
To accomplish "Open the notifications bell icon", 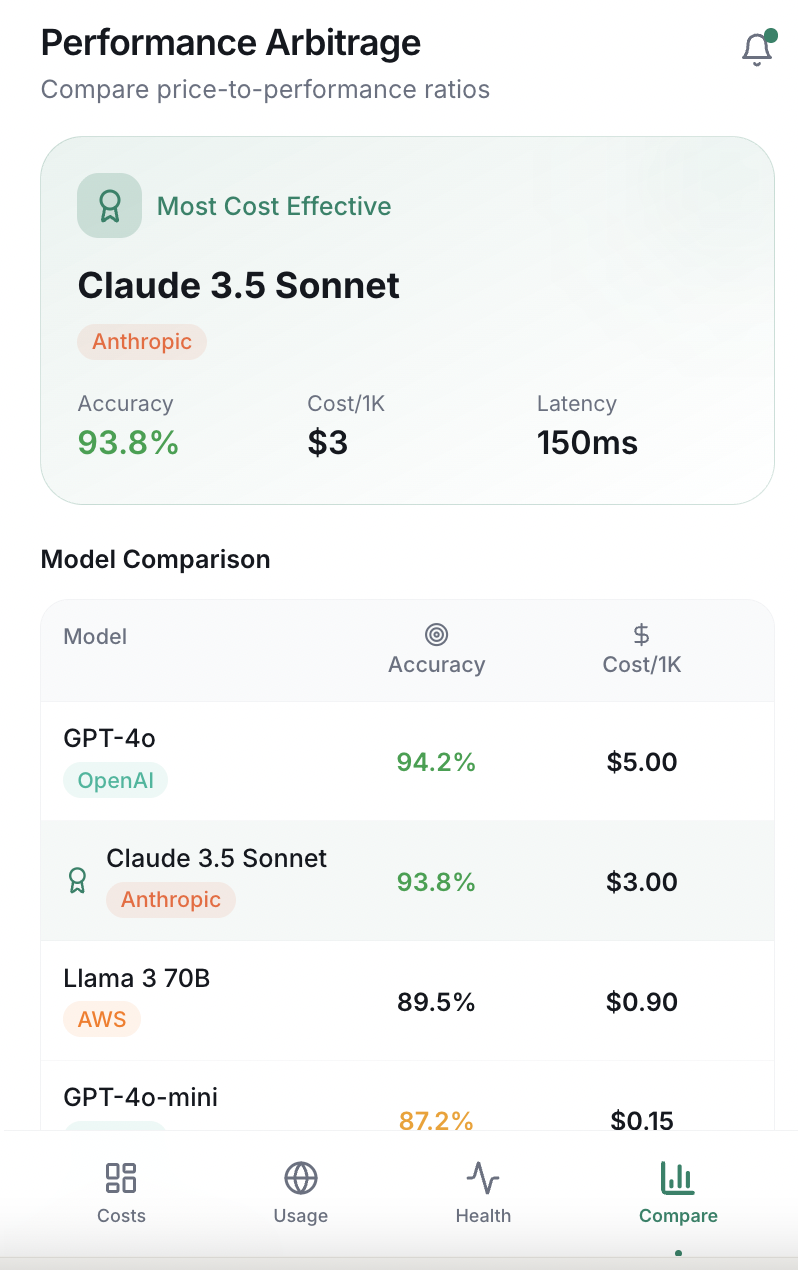I will tap(757, 49).
